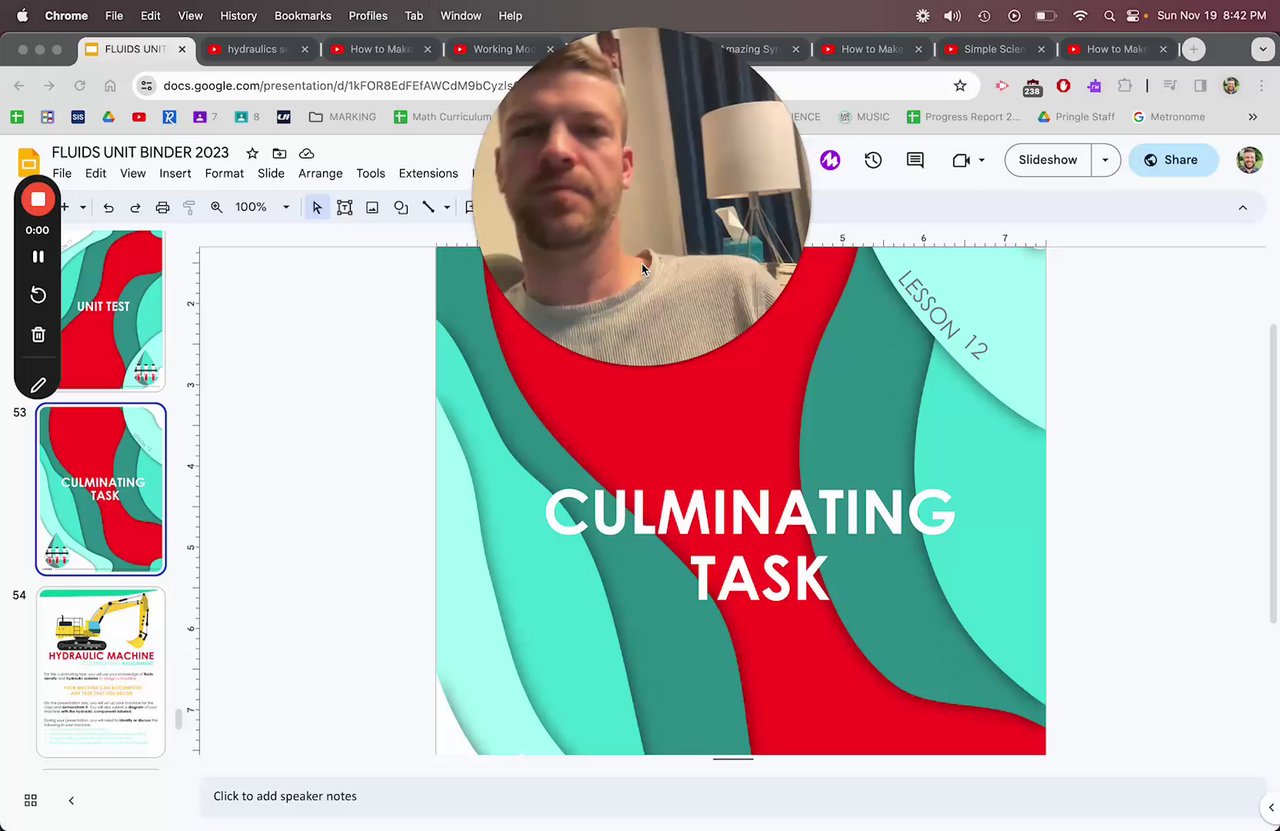Image resolution: width=1280 pixels, height=831 pixels.
Task: Switch to slide grid view
Action: tap(31, 800)
